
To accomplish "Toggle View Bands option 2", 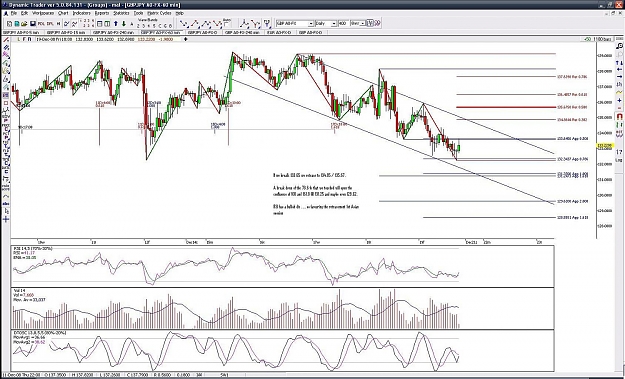I will point(138,26).
